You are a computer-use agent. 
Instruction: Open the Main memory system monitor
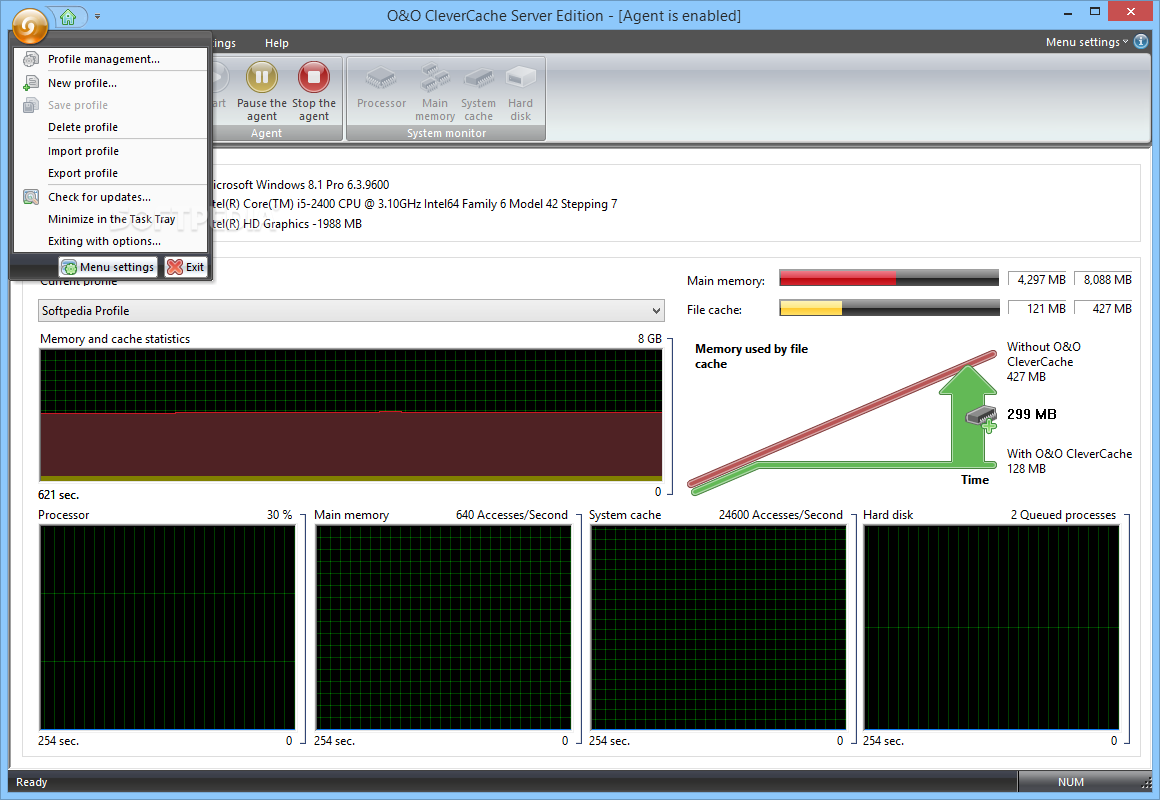(435, 91)
